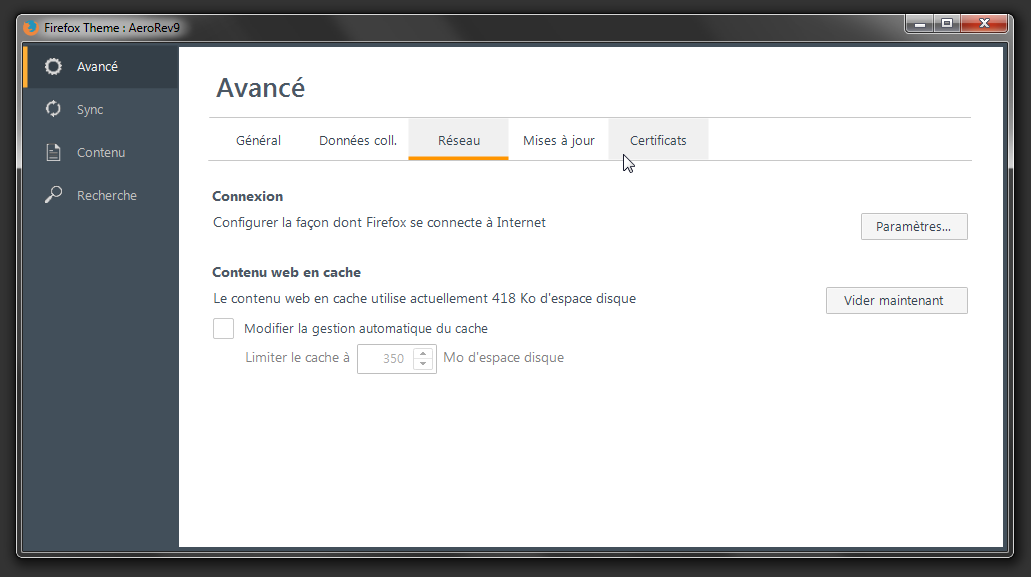Image resolution: width=1031 pixels, height=577 pixels.
Task: Go to the Mises à jour tab
Action: pyautogui.click(x=559, y=141)
